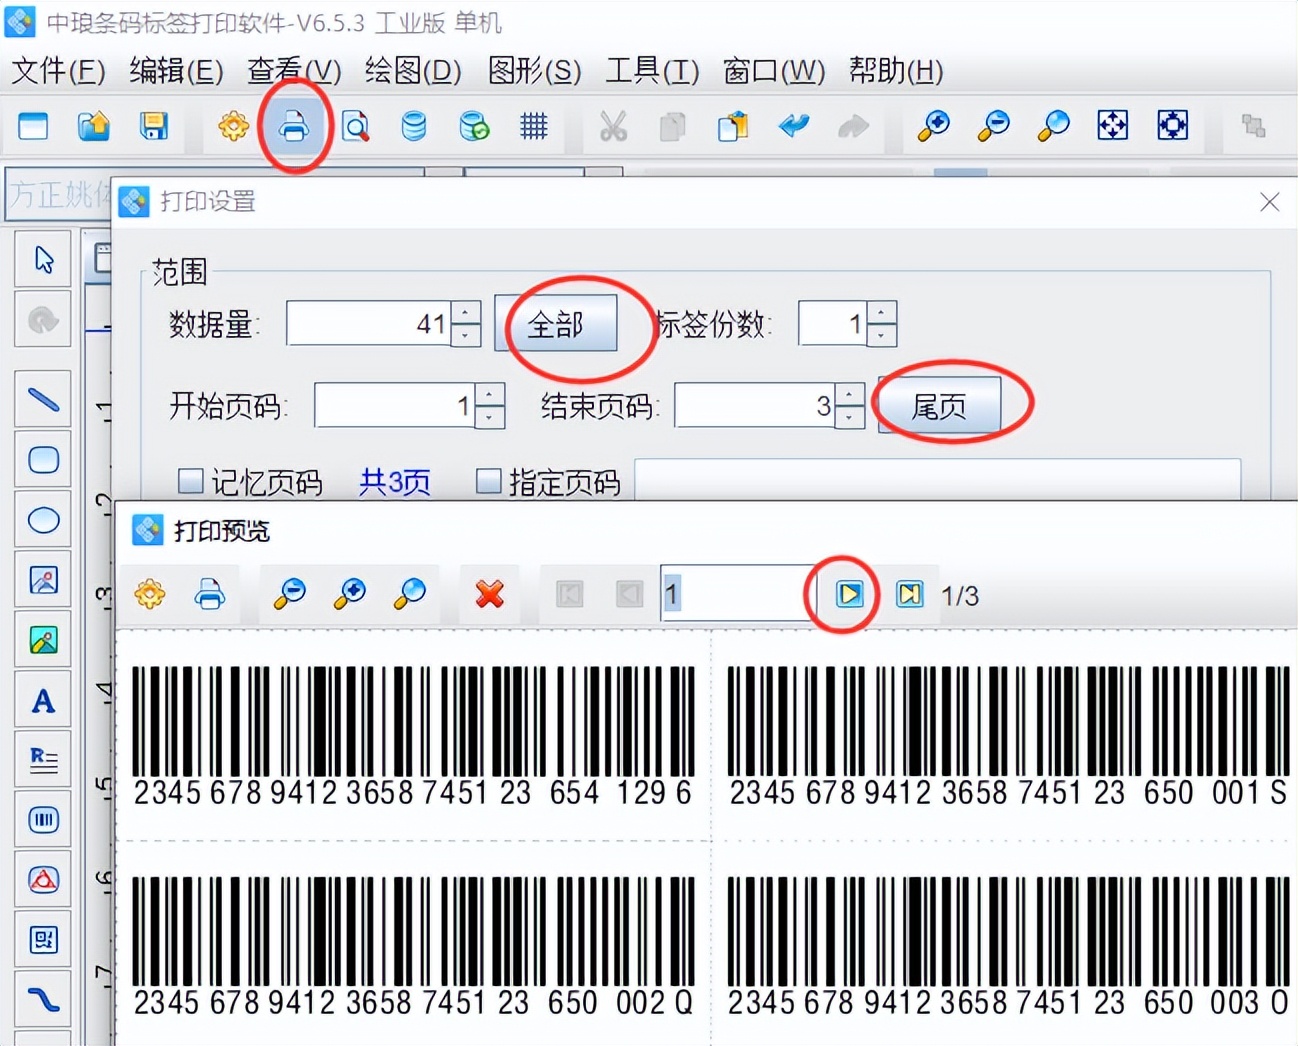Check the 指定页码 option
Screen dimensions: 1298x1046
click(488, 481)
